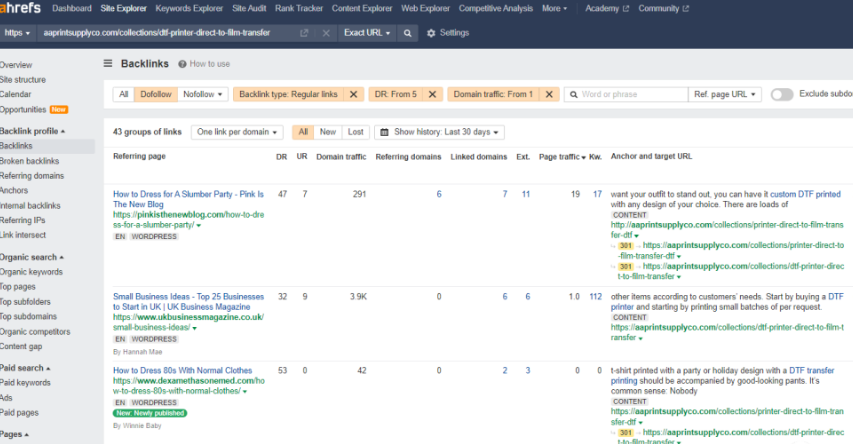Select the Dofollow link filter
Image resolution: width=853 pixels, height=444 pixels.
pyautogui.click(x=156, y=95)
